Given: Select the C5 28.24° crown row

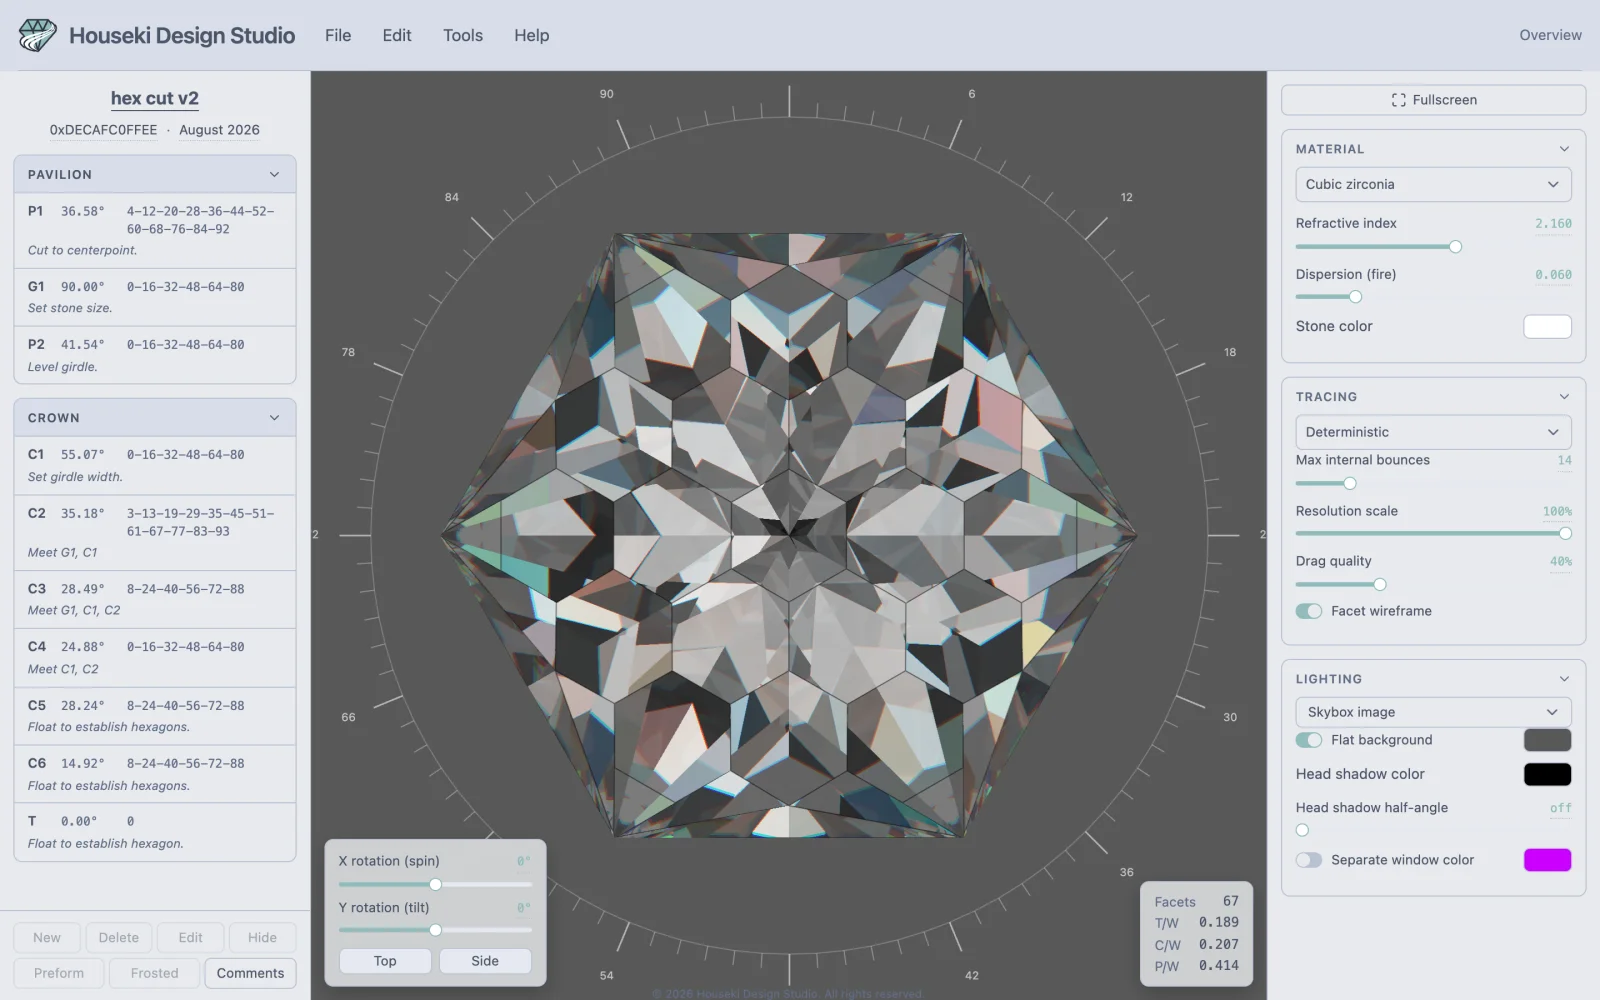Looking at the screenshot, I should 155,716.
